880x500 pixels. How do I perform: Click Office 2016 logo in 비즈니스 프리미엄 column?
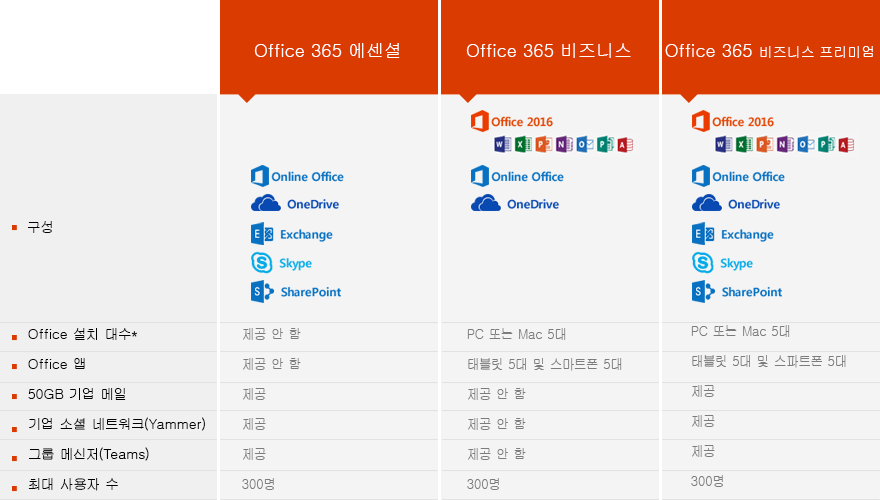tap(700, 121)
